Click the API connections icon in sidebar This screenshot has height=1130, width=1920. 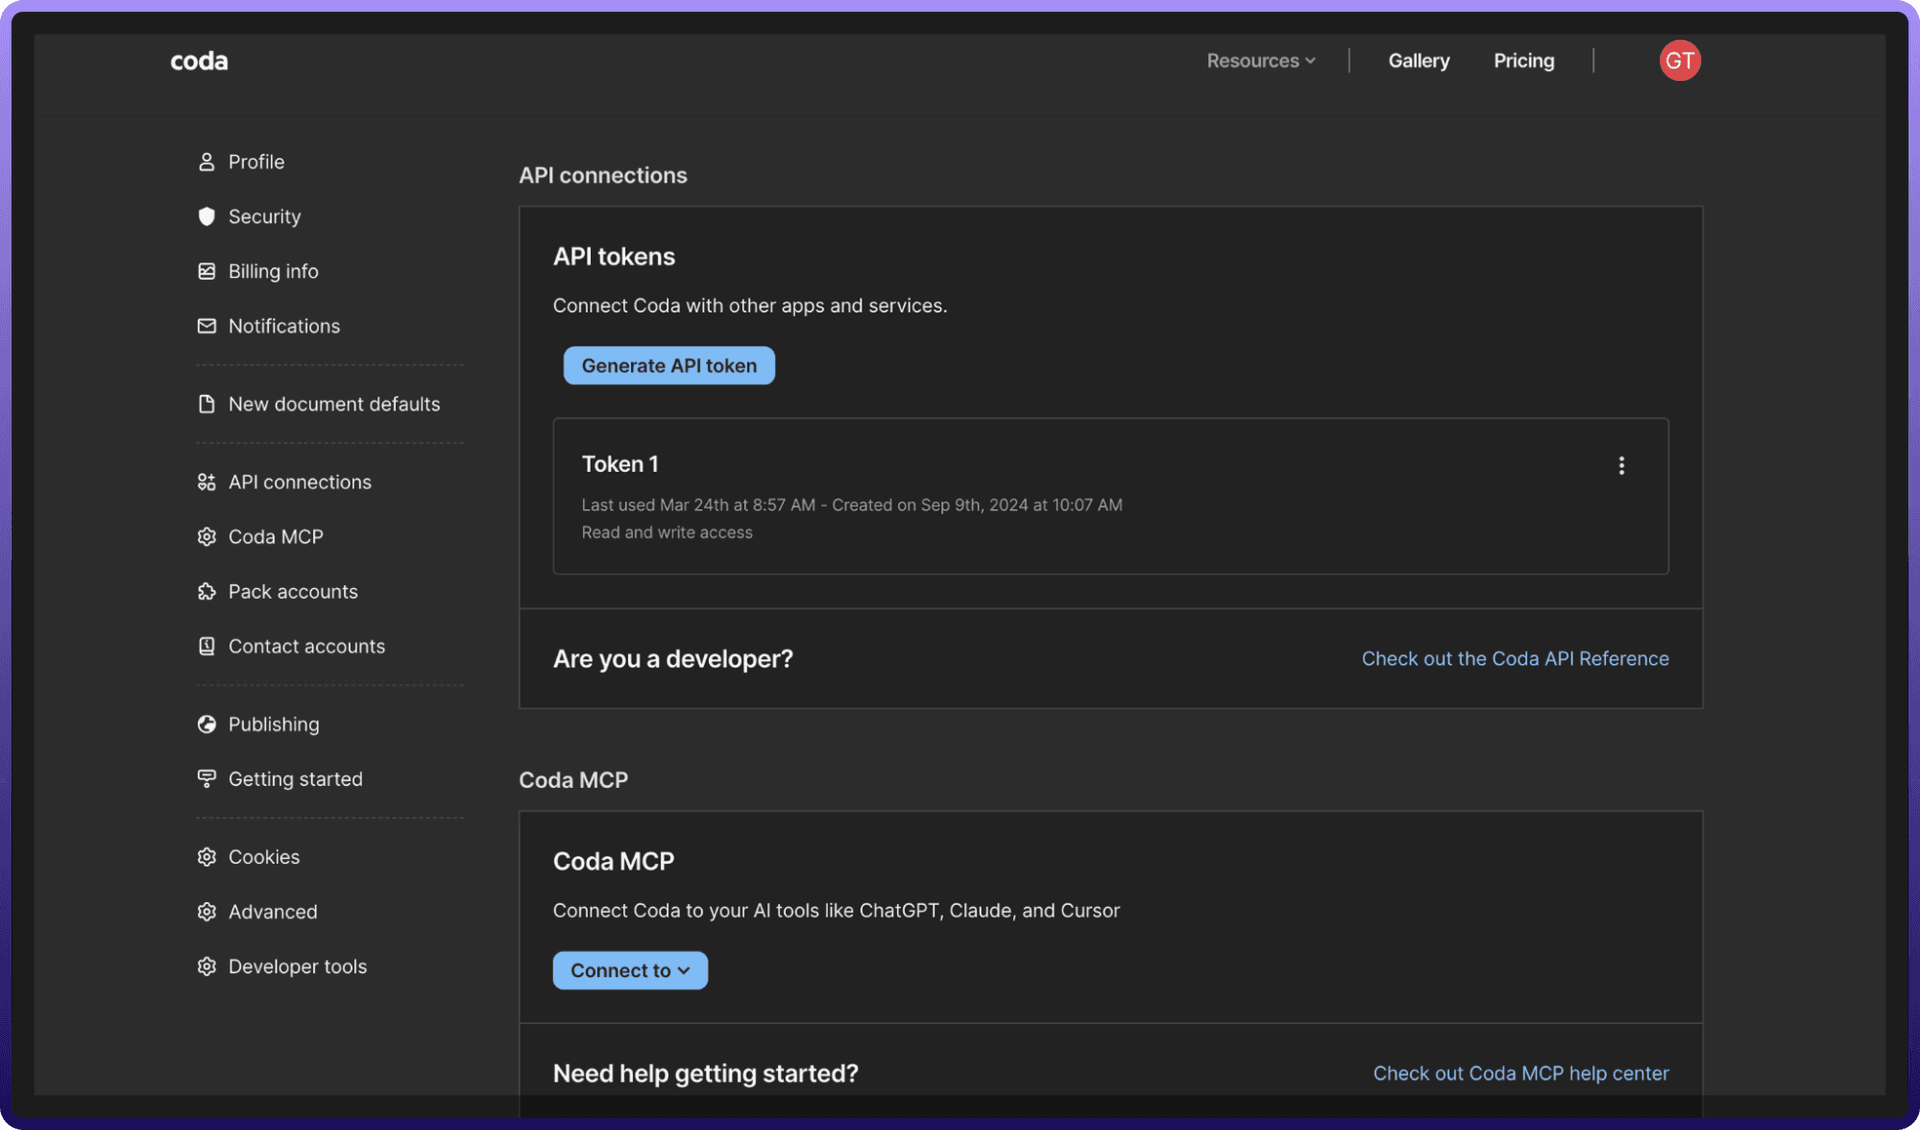coord(206,482)
